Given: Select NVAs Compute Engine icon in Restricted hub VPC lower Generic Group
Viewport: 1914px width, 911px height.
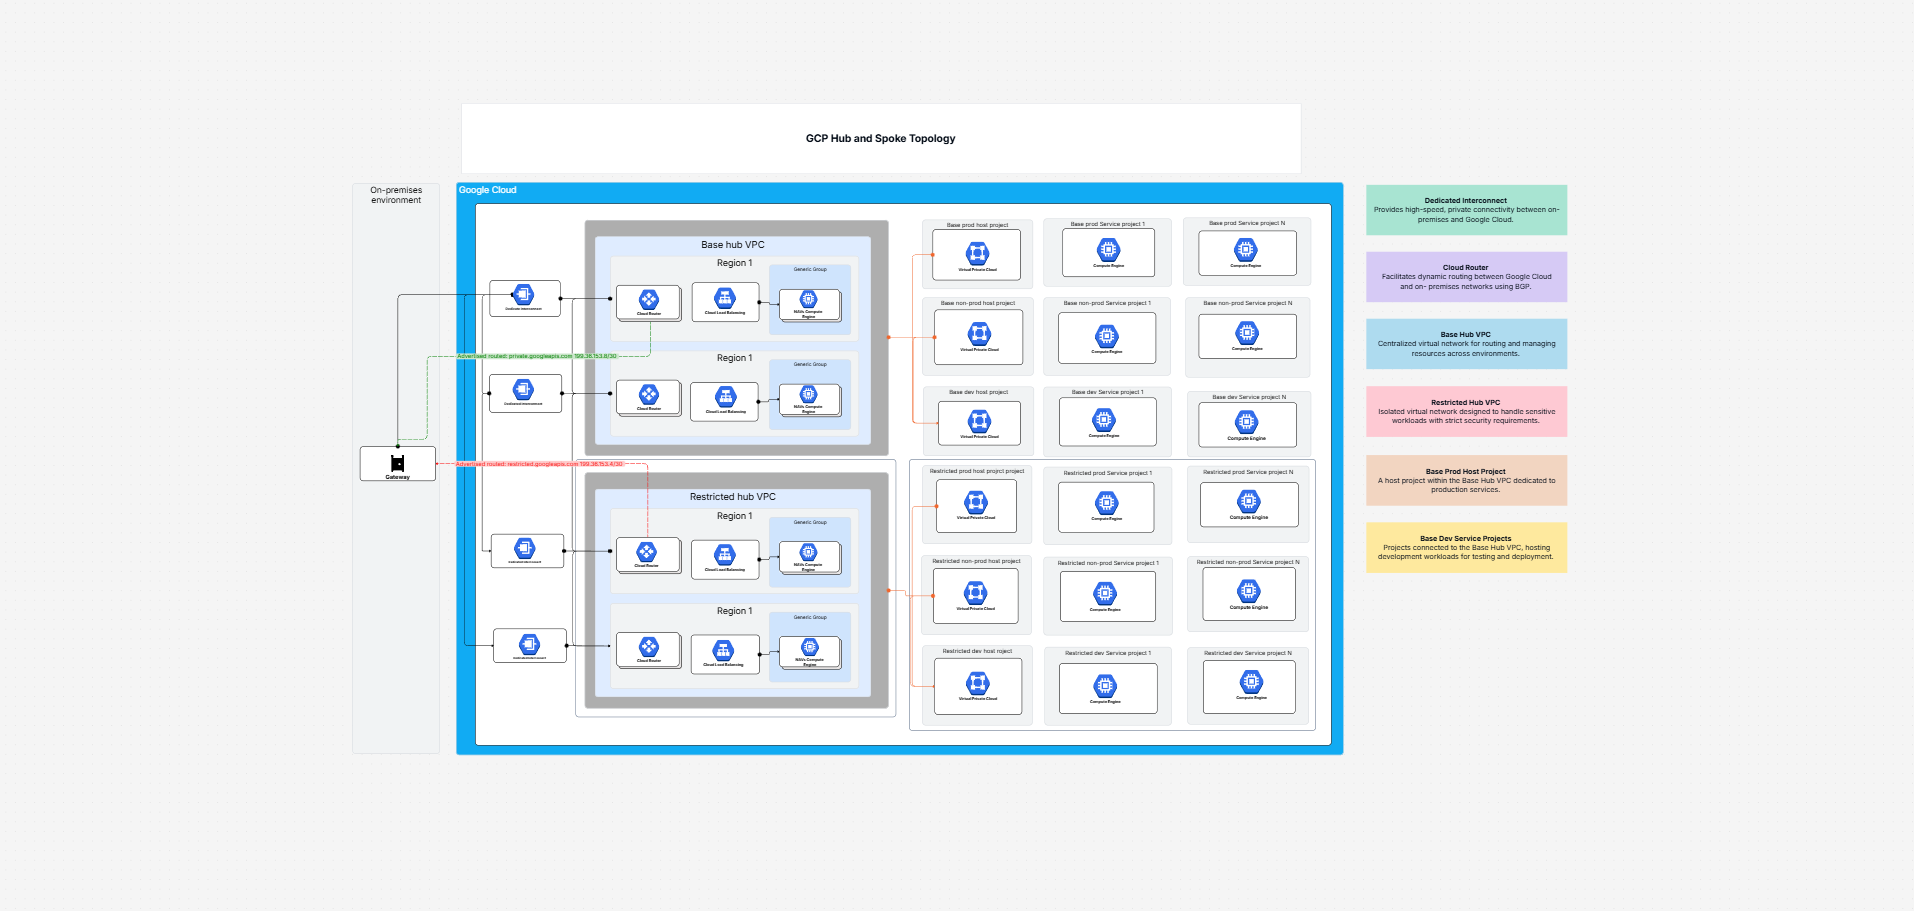Looking at the screenshot, I should (x=810, y=647).
